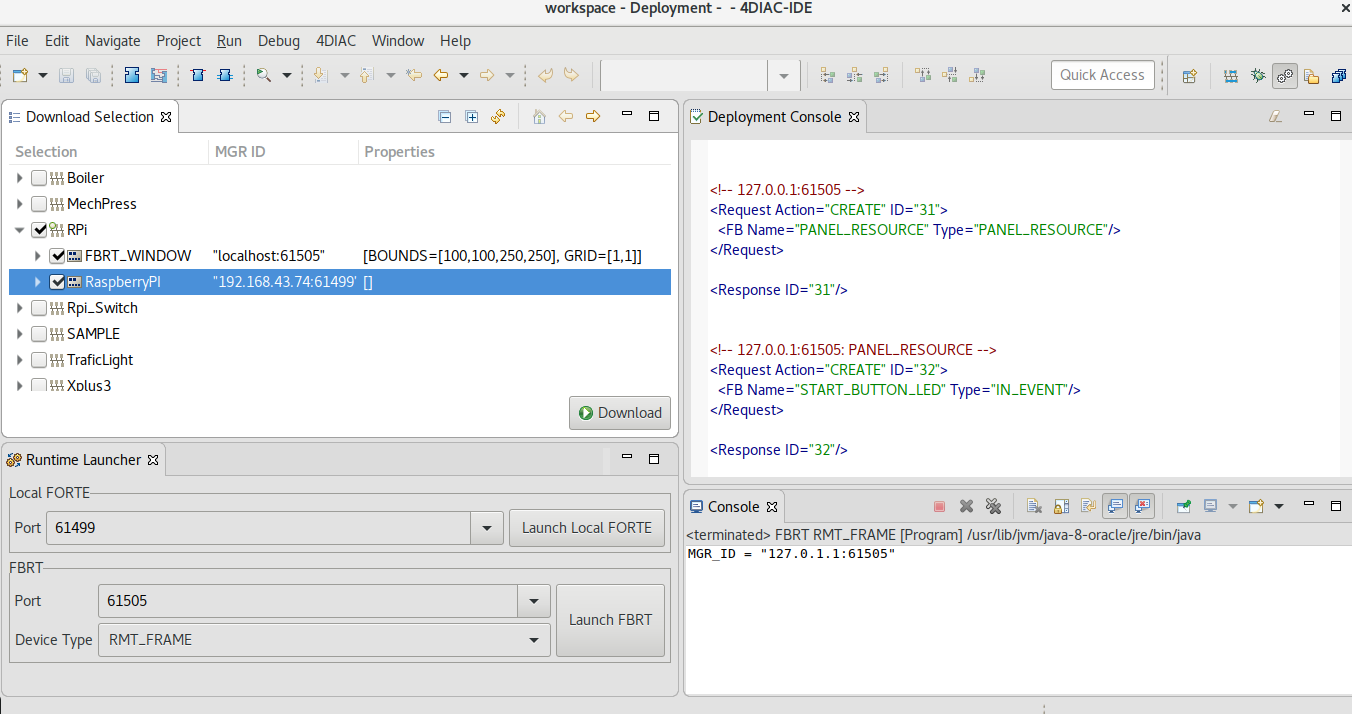Uncheck the RaspberryPI checkbox
Image resolution: width=1352 pixels, height=714 pixels.
coord(57,282)
